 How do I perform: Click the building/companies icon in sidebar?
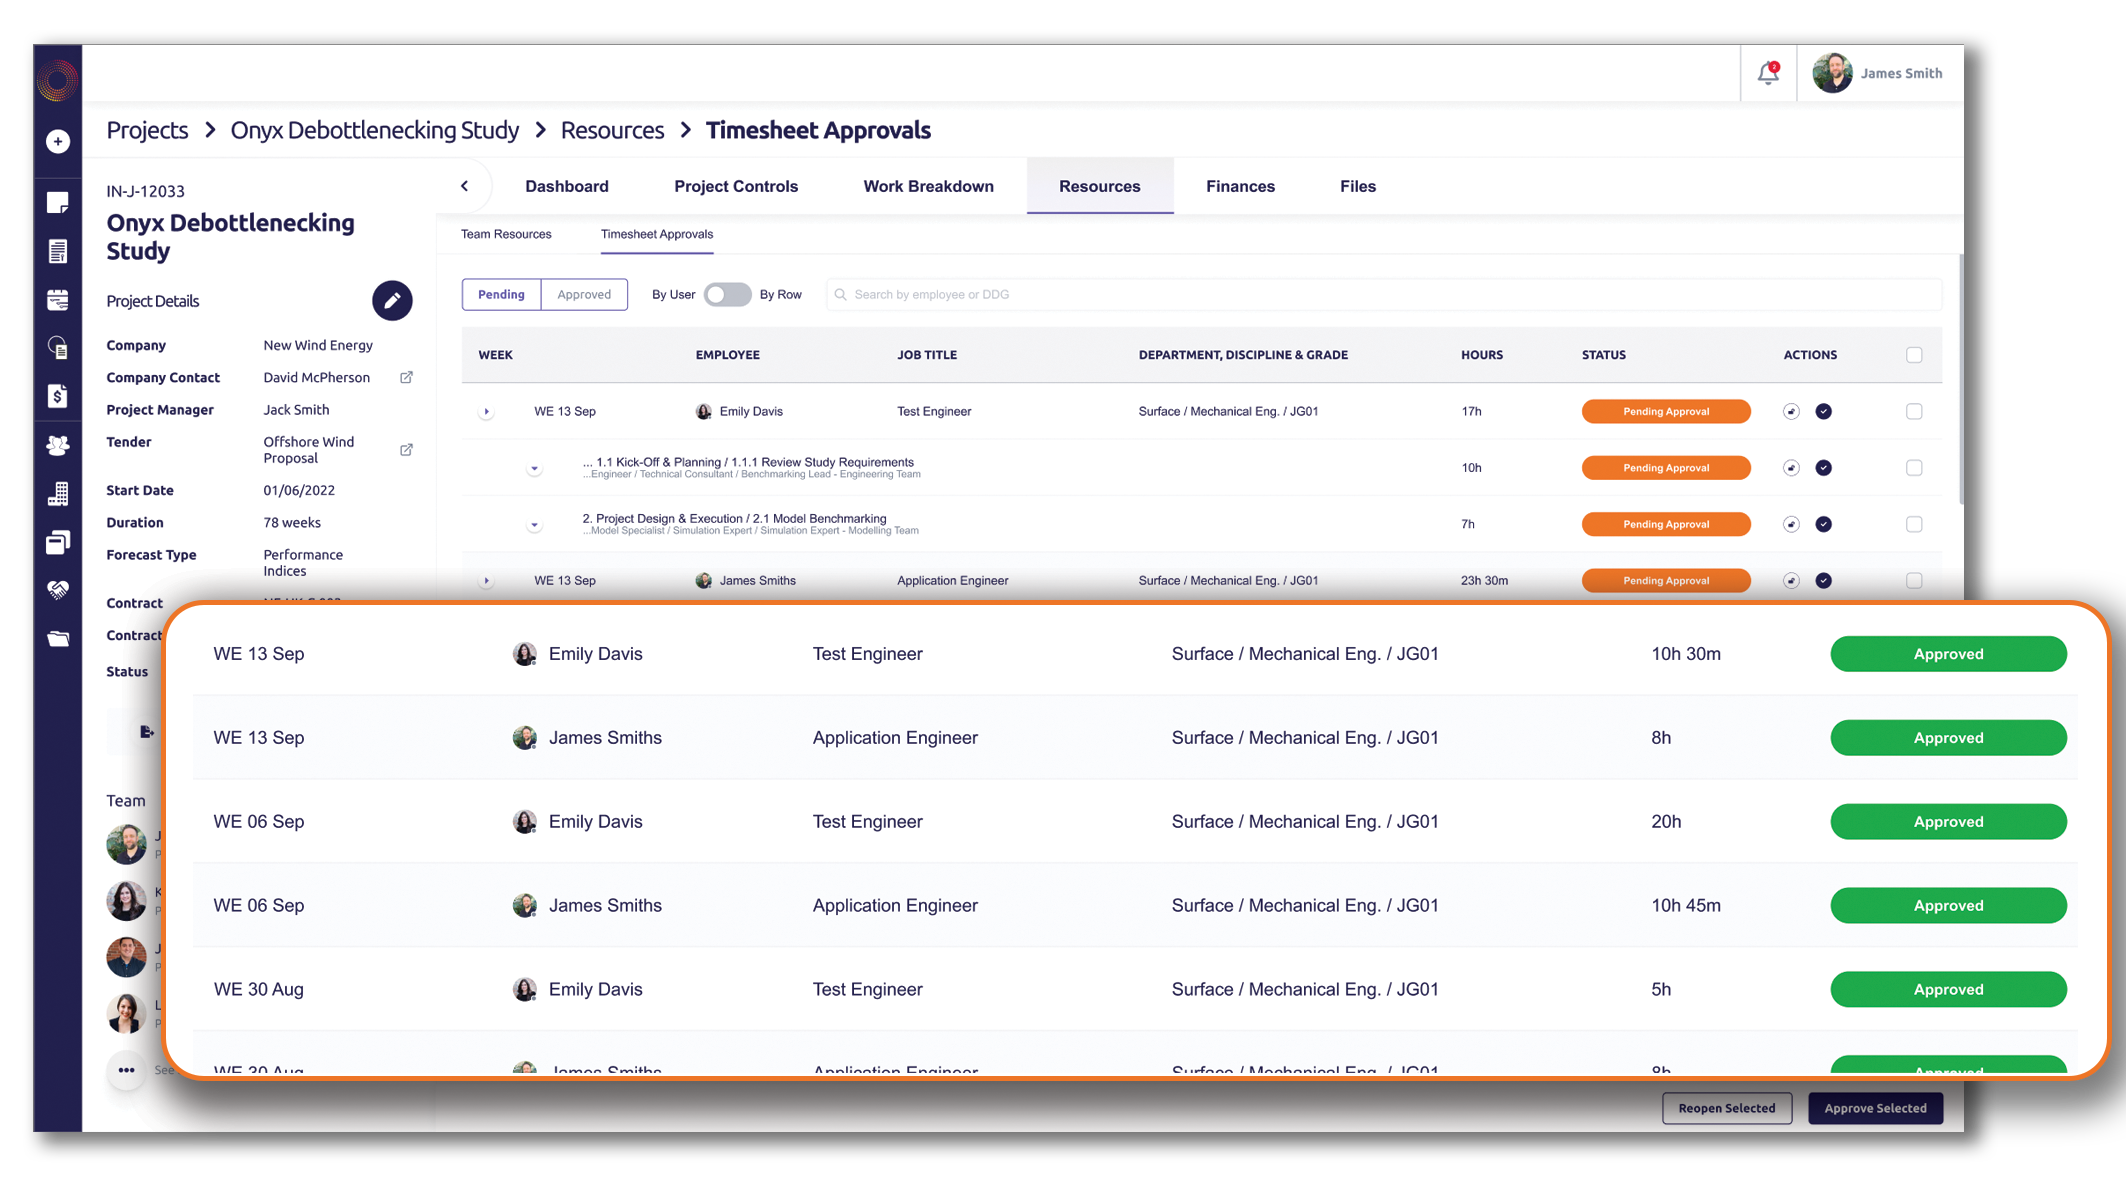(x=57, y=493)
